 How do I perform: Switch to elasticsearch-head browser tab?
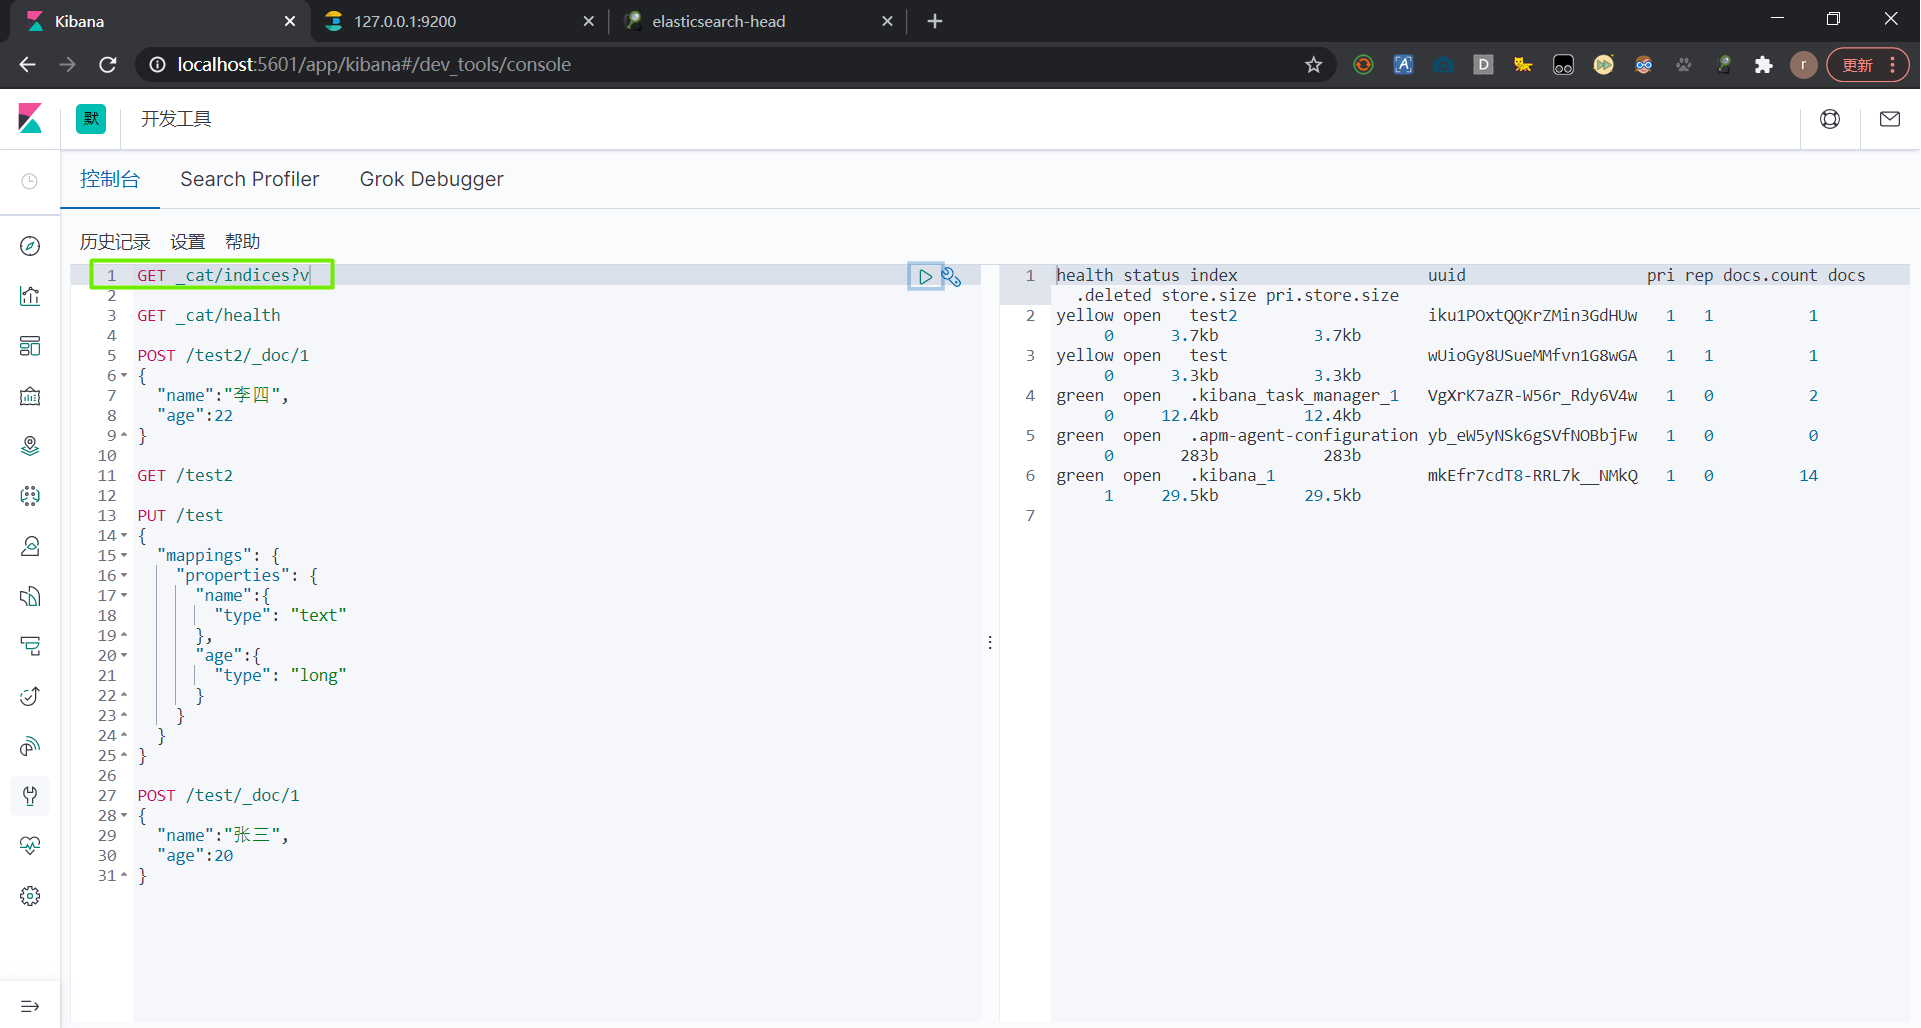(x=757, y=21)
